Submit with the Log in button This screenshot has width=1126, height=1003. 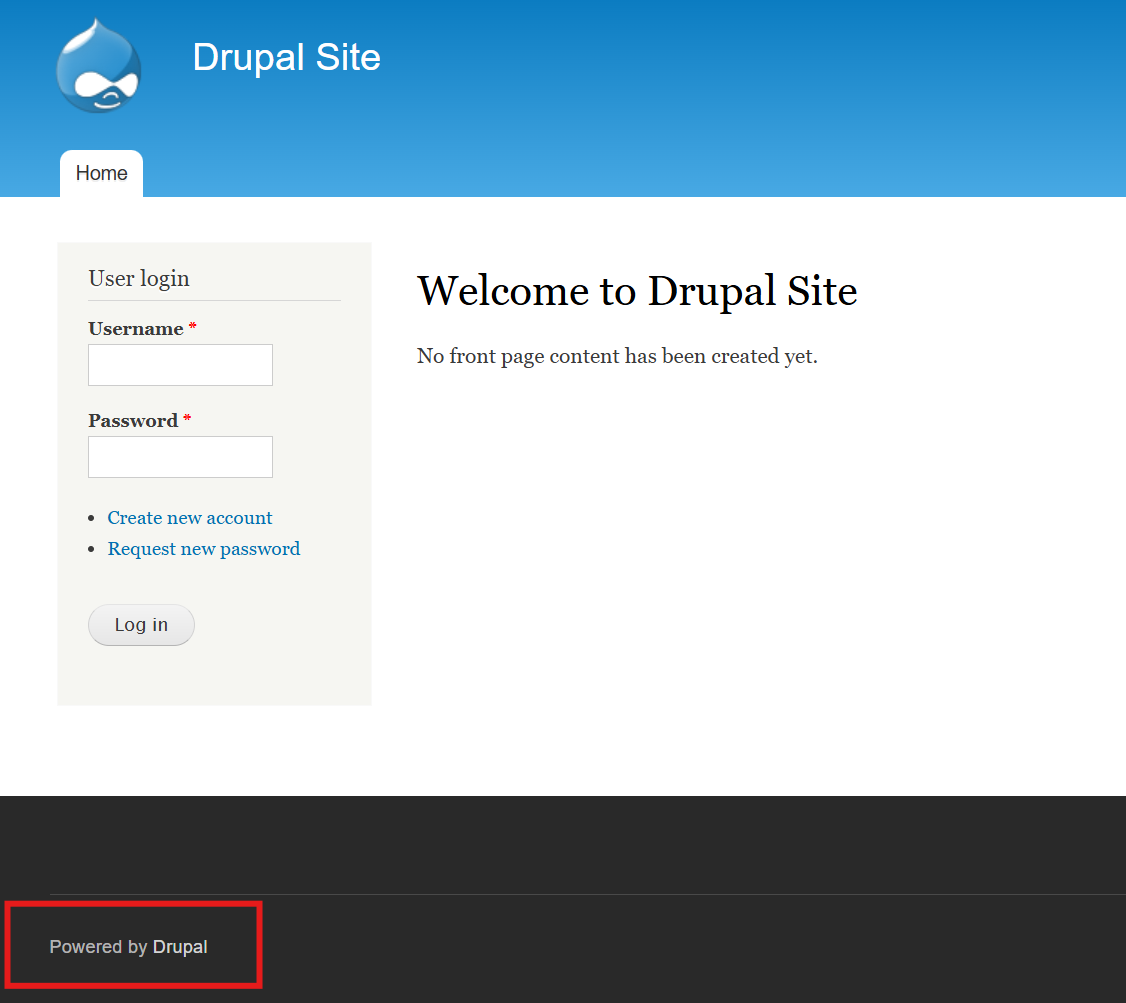pos(141,625)
